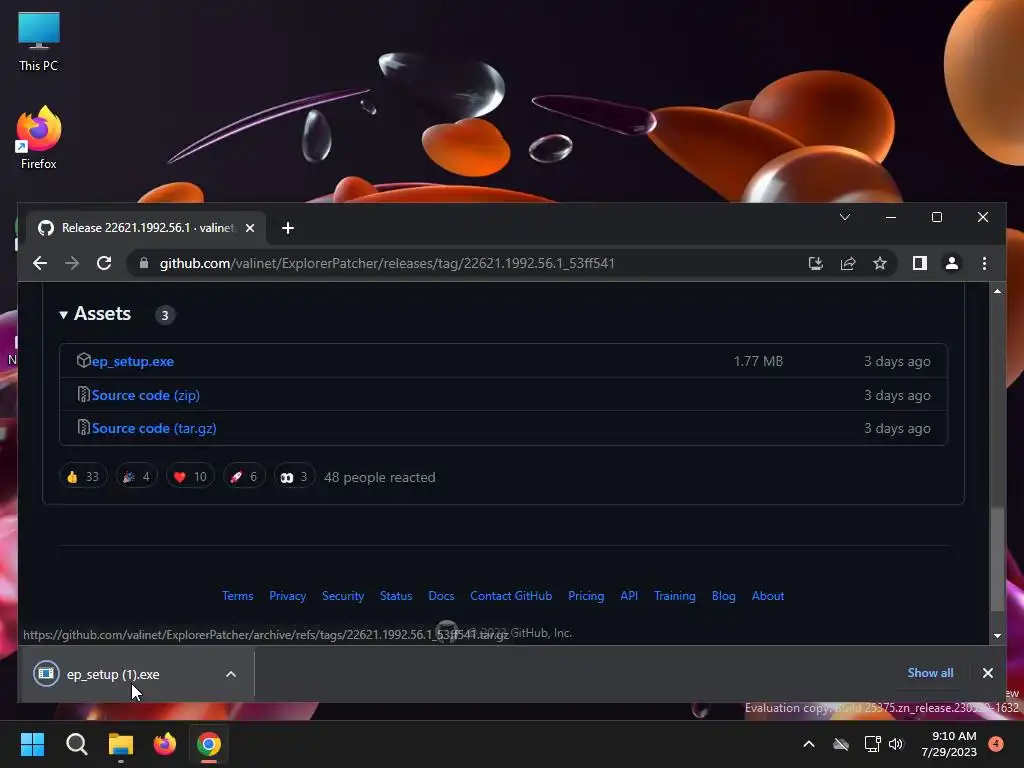Toggle eyes reaction with 3
The height and width of the screenshot is (768, 1024).
click(294, 477)
